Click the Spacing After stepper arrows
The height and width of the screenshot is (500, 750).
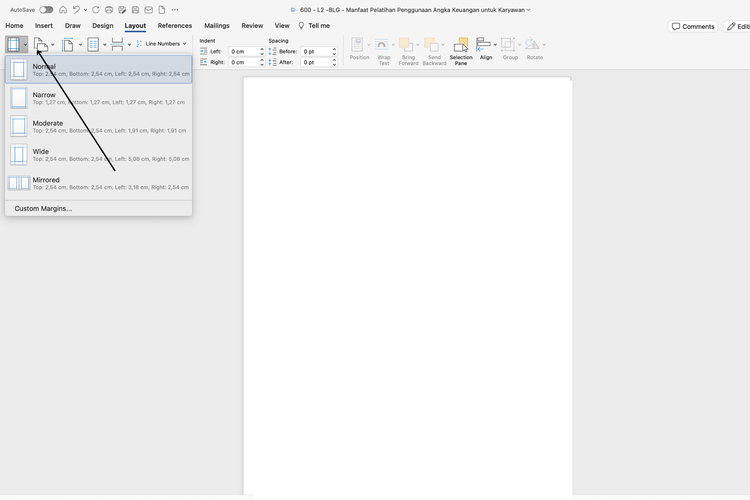[334, 62]
